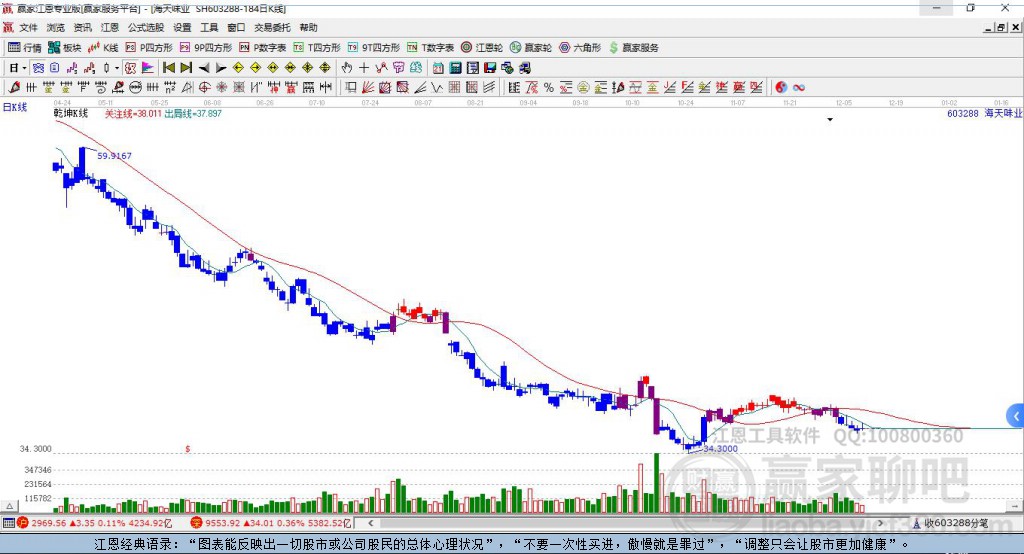
Task: Toggle the color flag chart icon
Action: tap(148, 68)
